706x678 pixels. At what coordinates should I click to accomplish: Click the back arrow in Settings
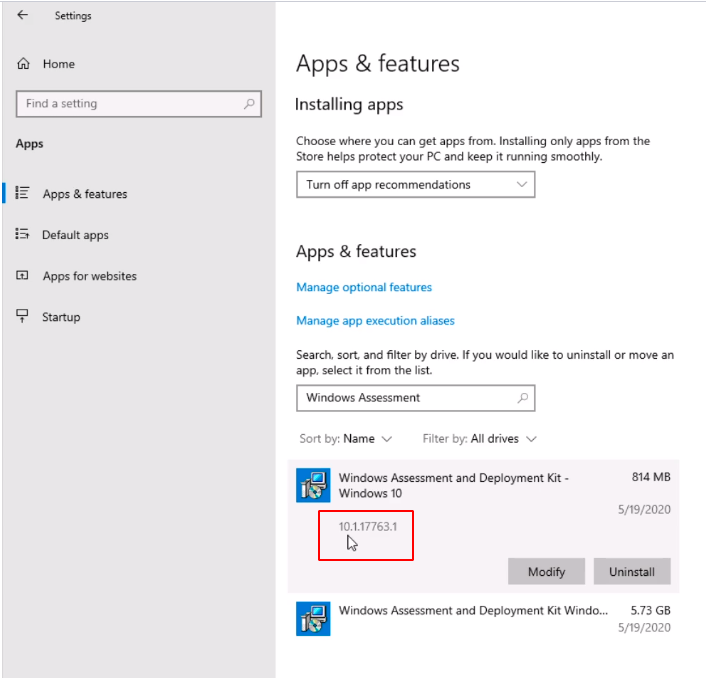[23, 15]
